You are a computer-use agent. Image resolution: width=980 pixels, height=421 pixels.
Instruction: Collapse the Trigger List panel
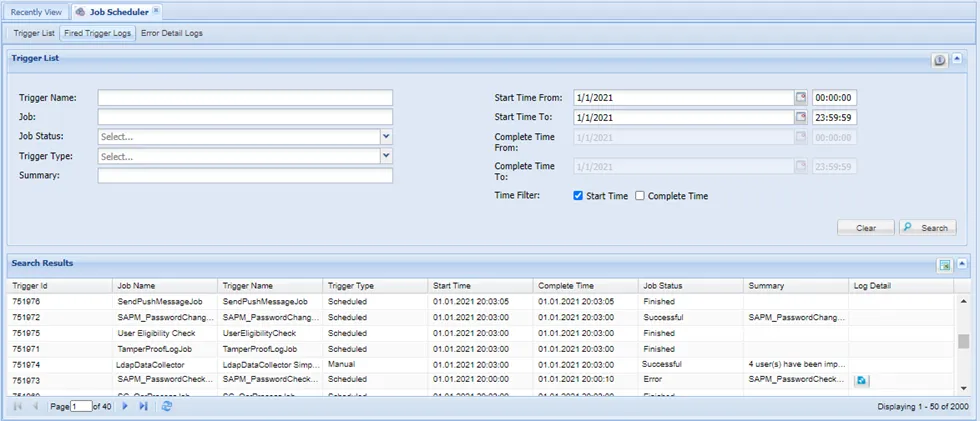[957, 60]
